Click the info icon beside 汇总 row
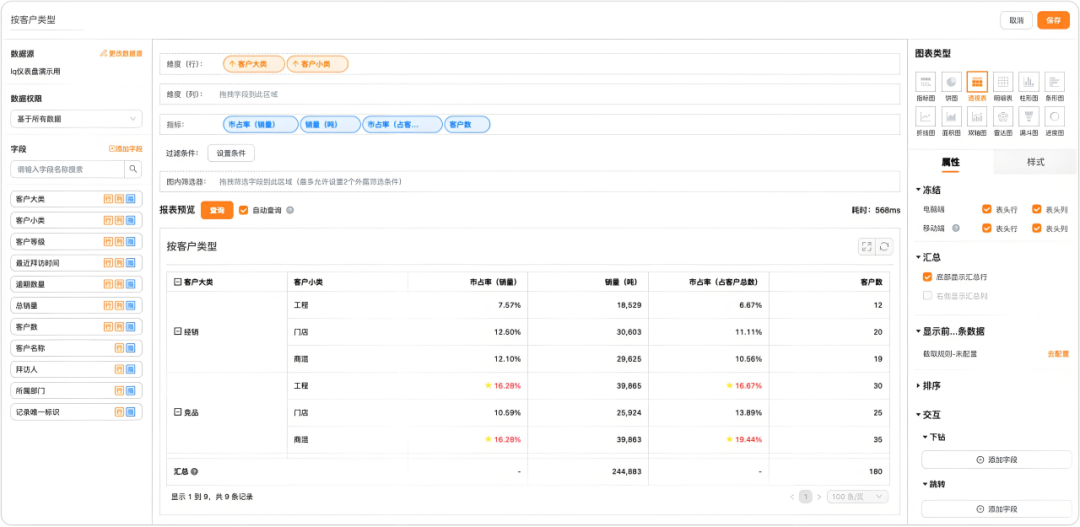This screenshot has height=527, width=1080. coord(194,472)
